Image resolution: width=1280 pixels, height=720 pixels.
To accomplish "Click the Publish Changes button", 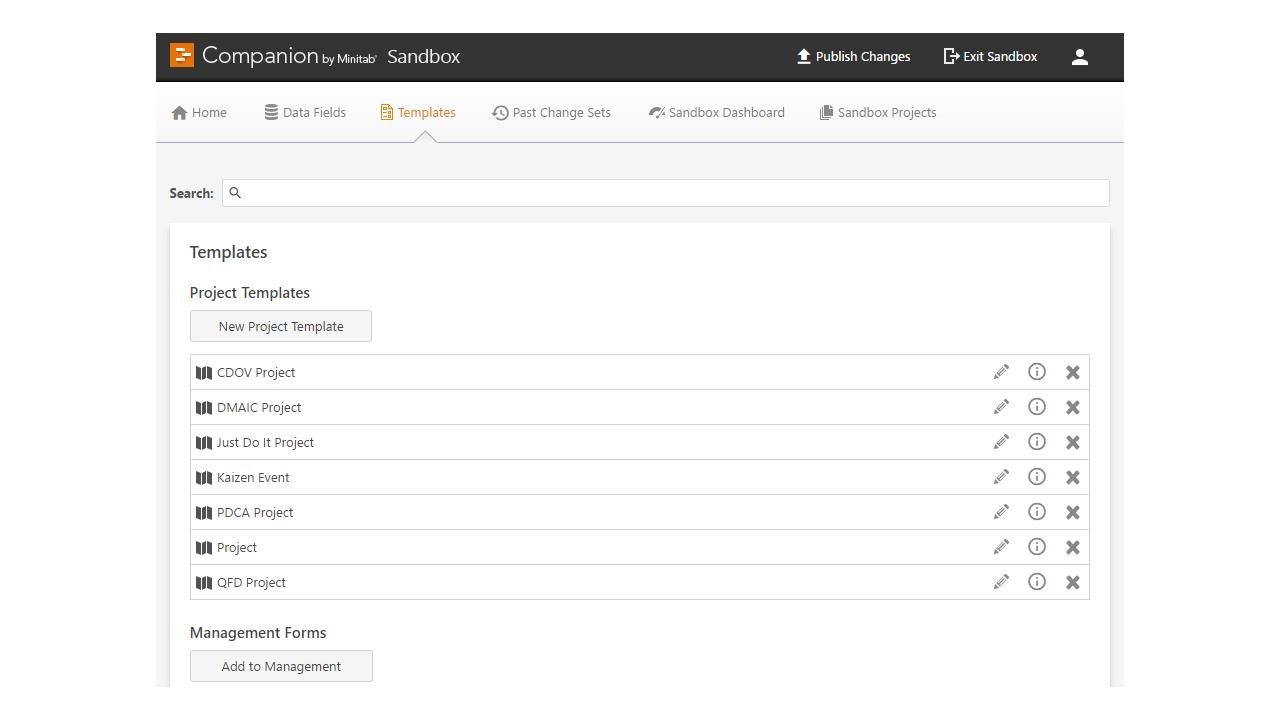I will tap(853, 57).
